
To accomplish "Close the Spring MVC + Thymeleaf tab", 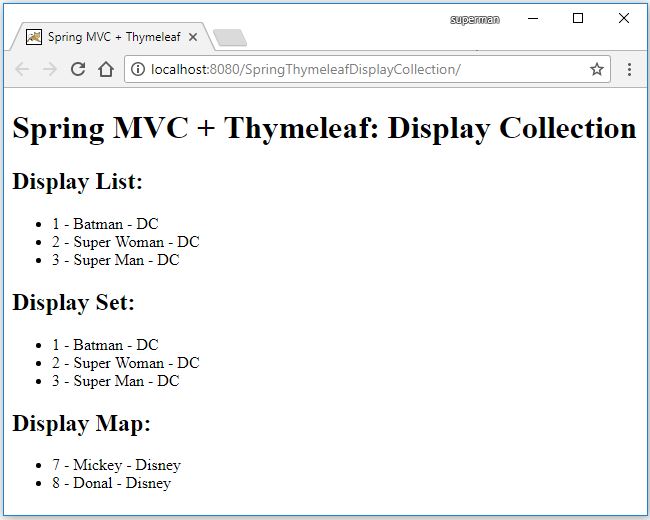I will pyautogui.click(x=193, y=37).
